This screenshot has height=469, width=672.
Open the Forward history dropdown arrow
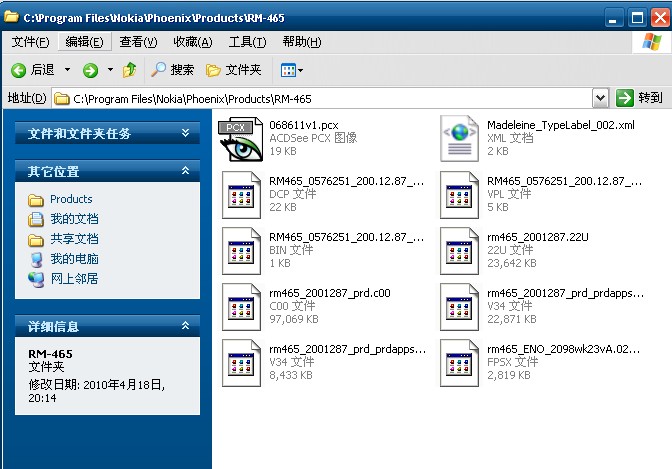(110, 69)
